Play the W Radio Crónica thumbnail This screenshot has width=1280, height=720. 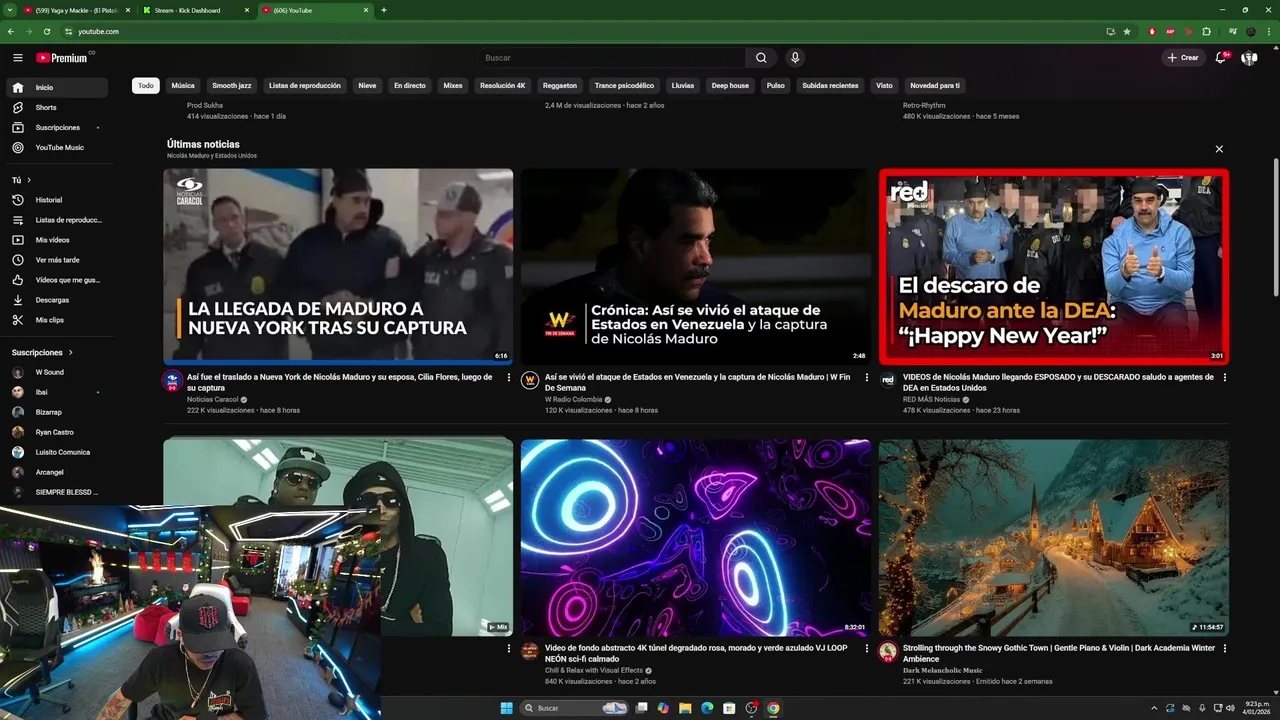695,266
